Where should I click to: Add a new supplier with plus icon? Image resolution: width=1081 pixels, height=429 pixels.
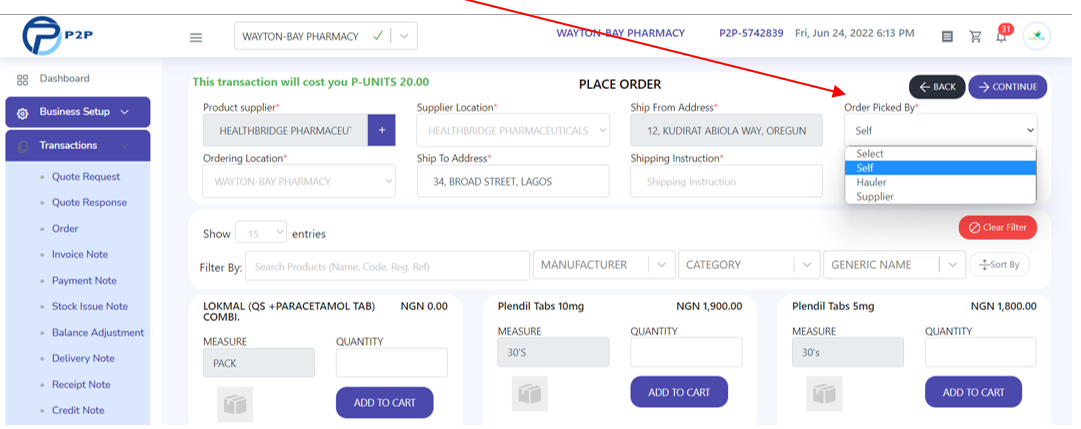click(382, 130)
